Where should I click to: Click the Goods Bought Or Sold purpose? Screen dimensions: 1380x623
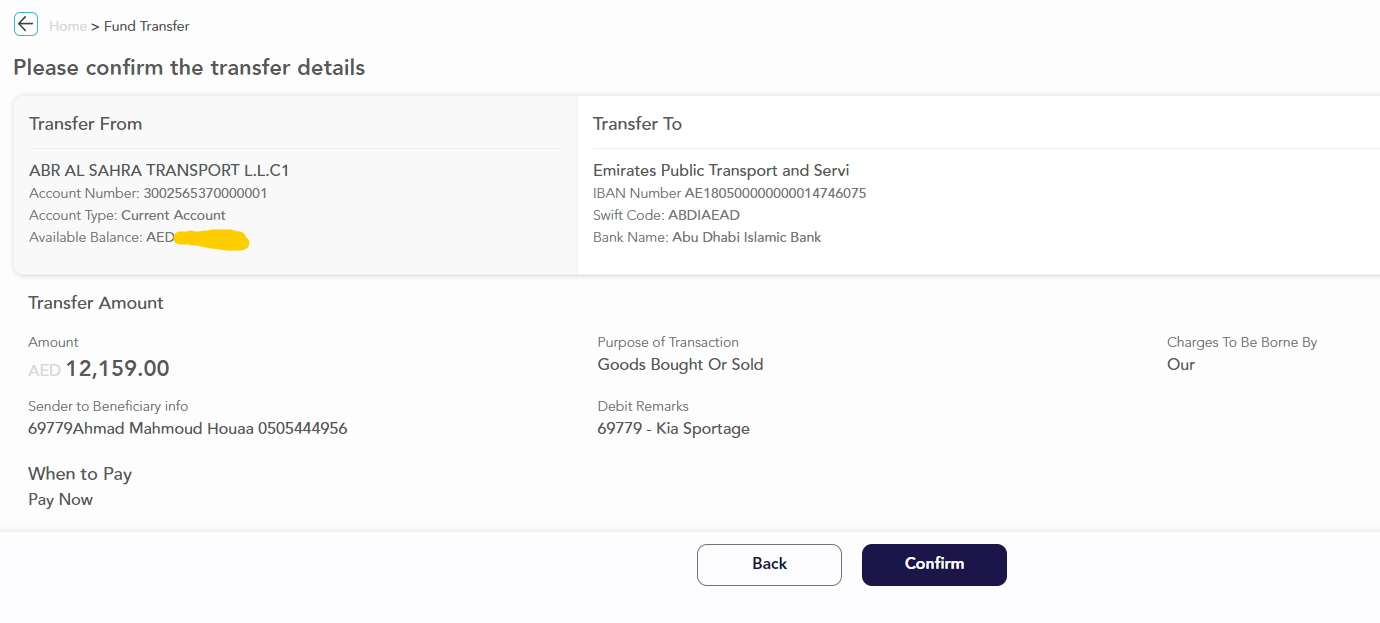(x=680, y=365)
